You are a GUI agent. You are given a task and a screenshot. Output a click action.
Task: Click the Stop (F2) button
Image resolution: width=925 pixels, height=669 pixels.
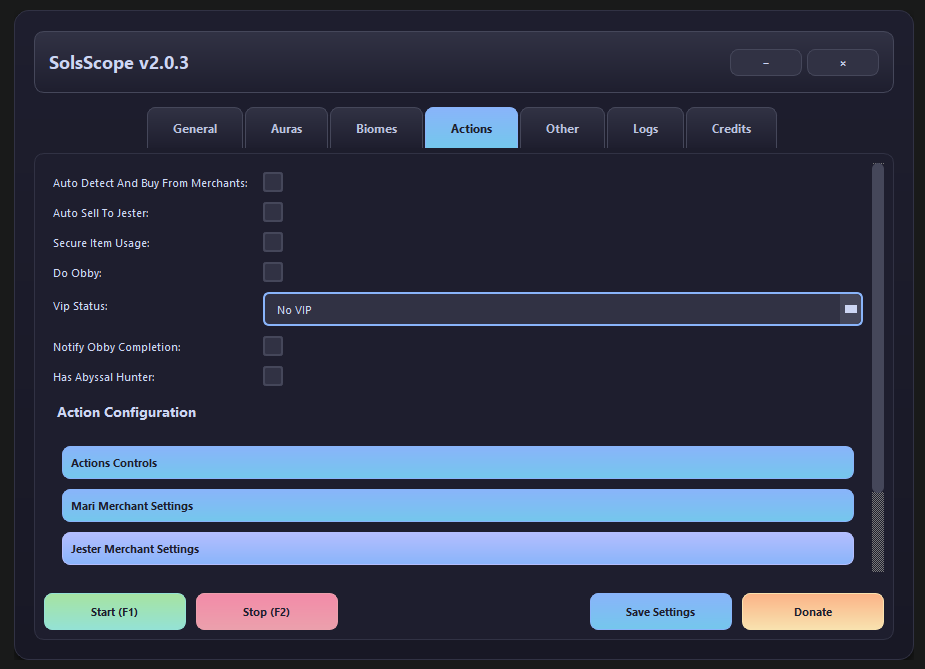pos(266,612)
